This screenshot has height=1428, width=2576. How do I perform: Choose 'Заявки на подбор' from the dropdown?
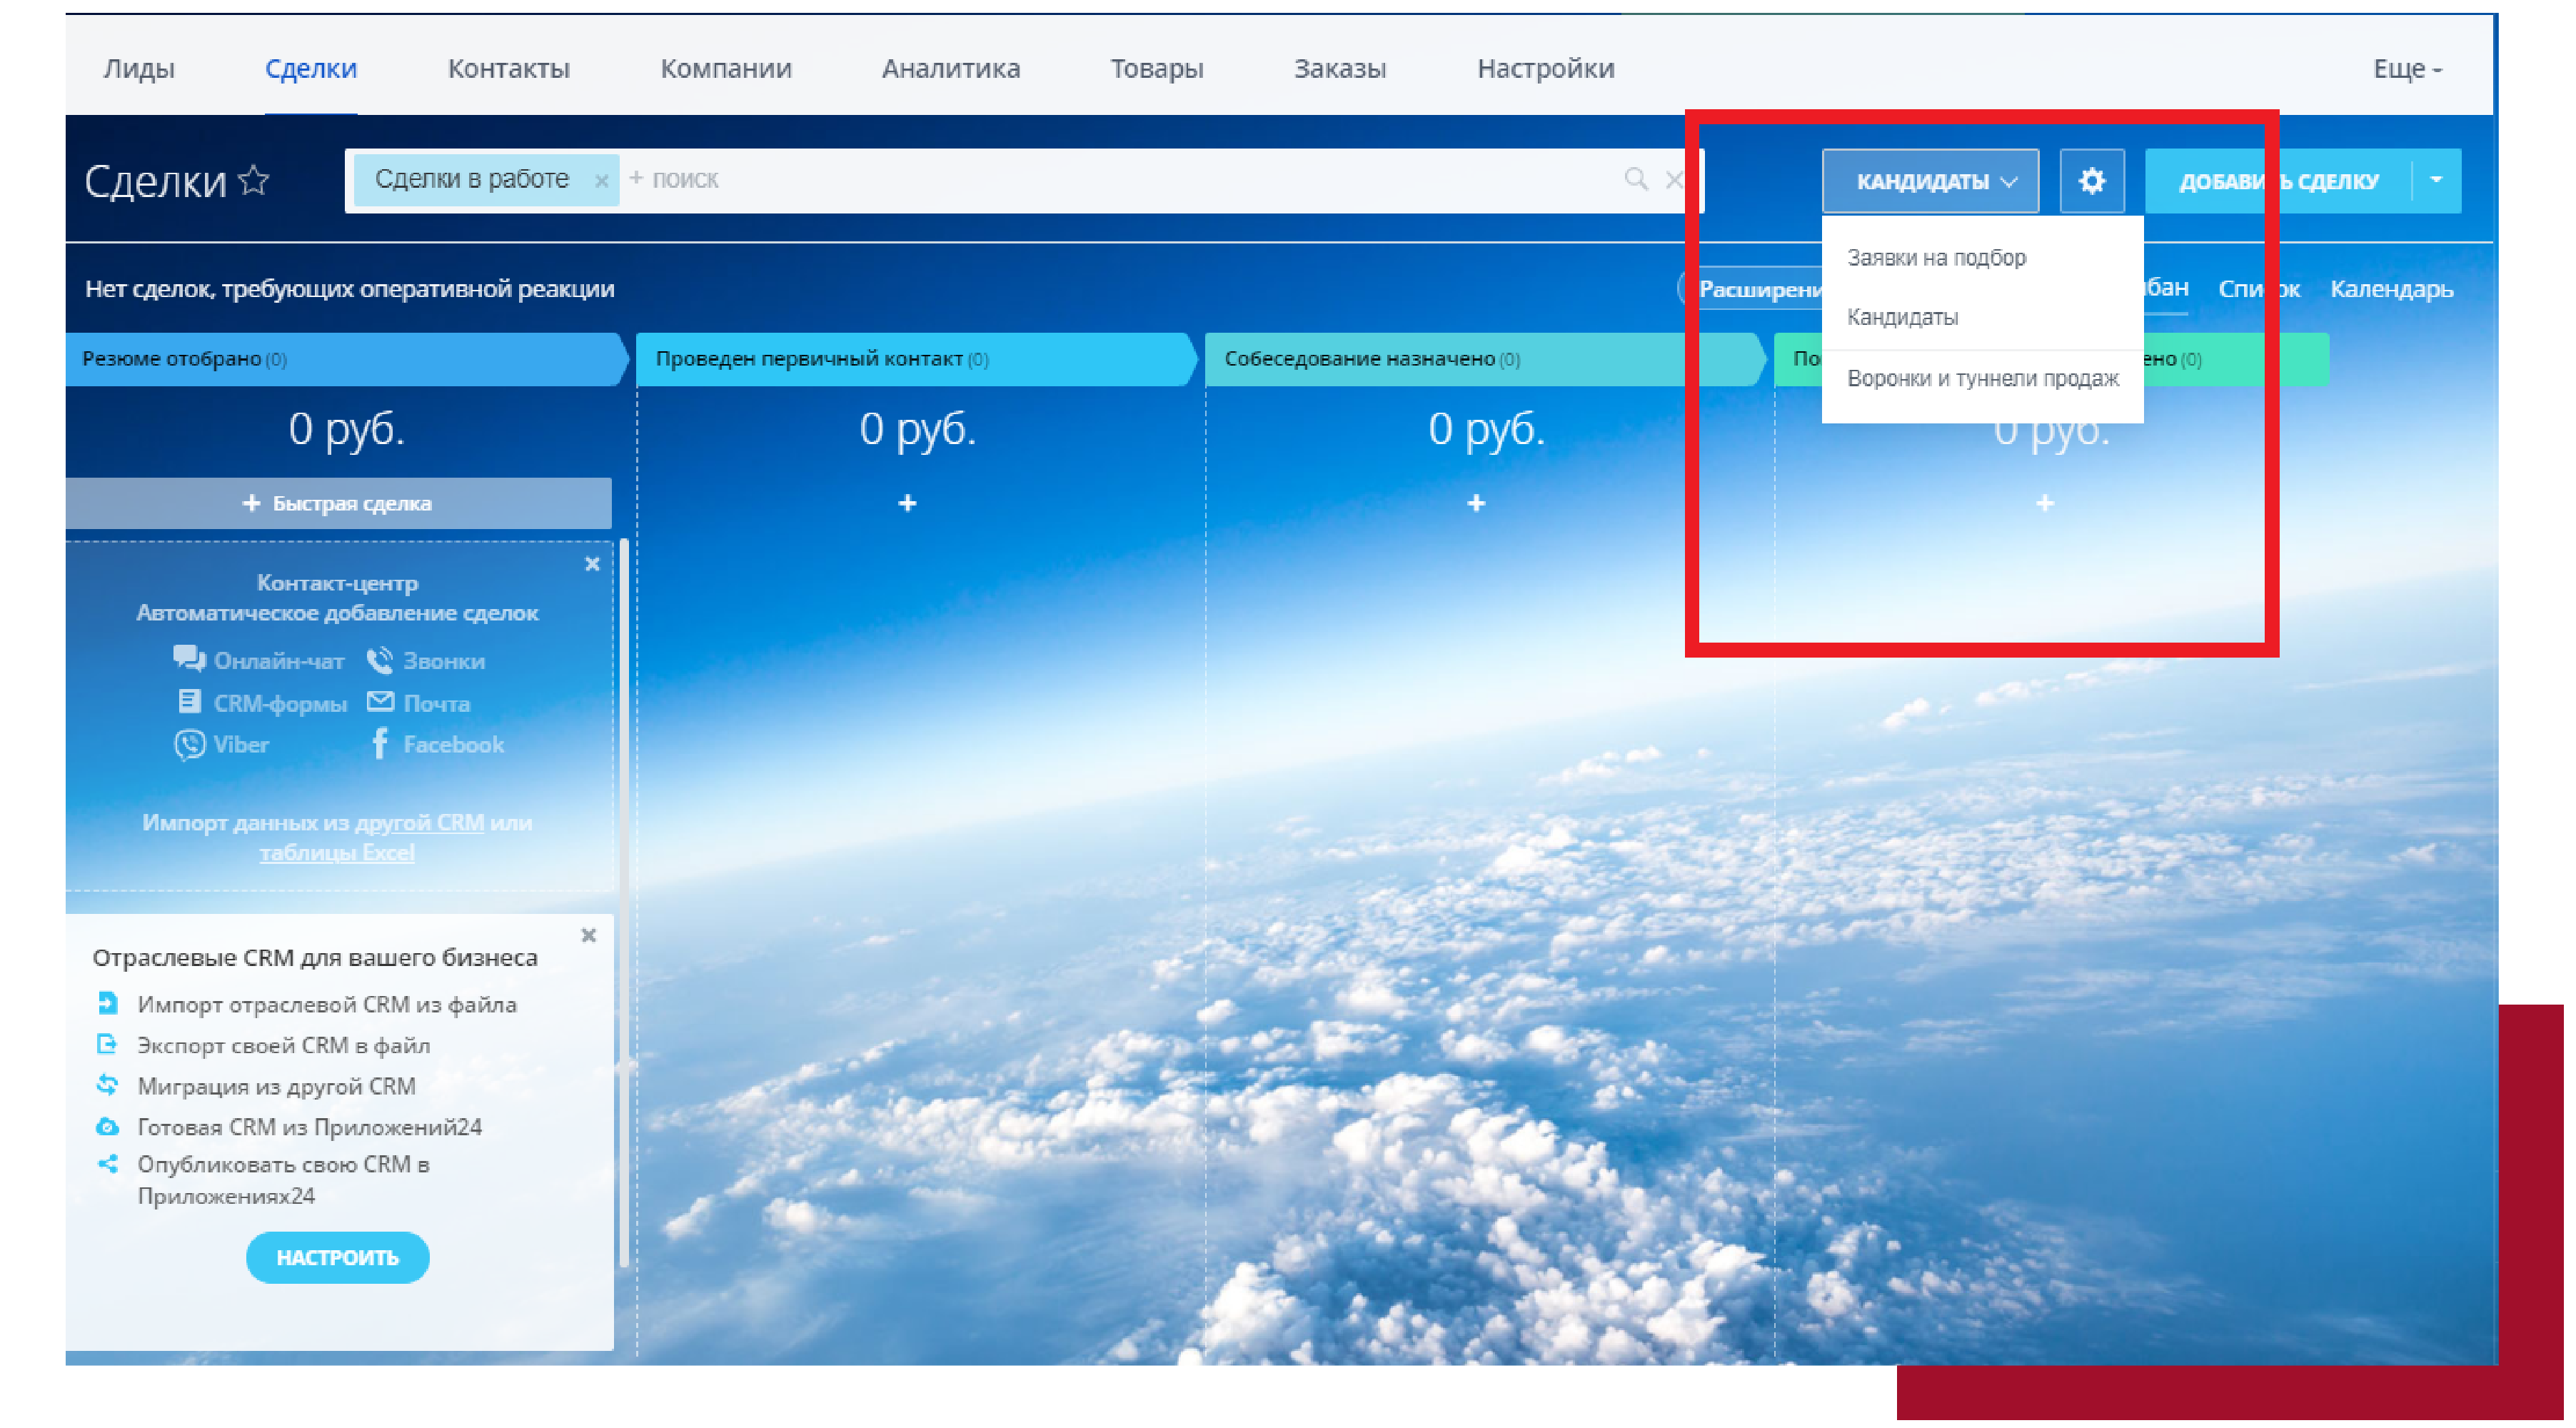1936,258
